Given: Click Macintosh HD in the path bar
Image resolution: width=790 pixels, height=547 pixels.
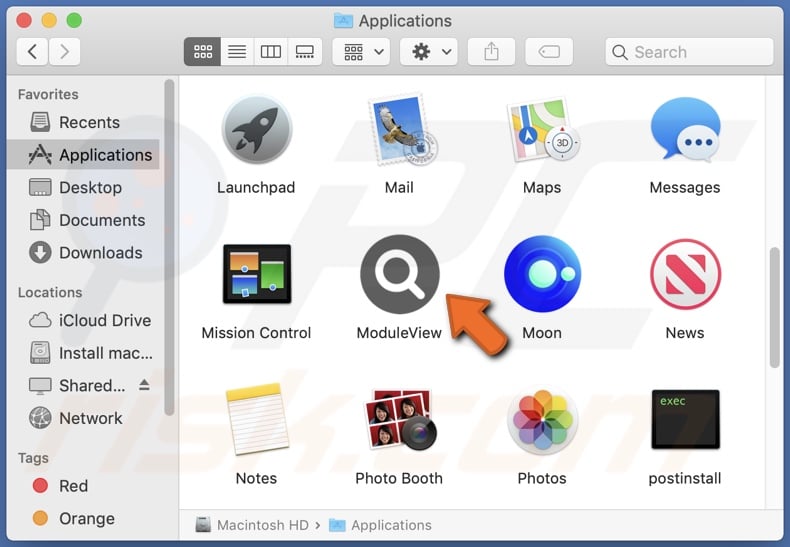Looking at the screenshot, I should pos(252,525).
